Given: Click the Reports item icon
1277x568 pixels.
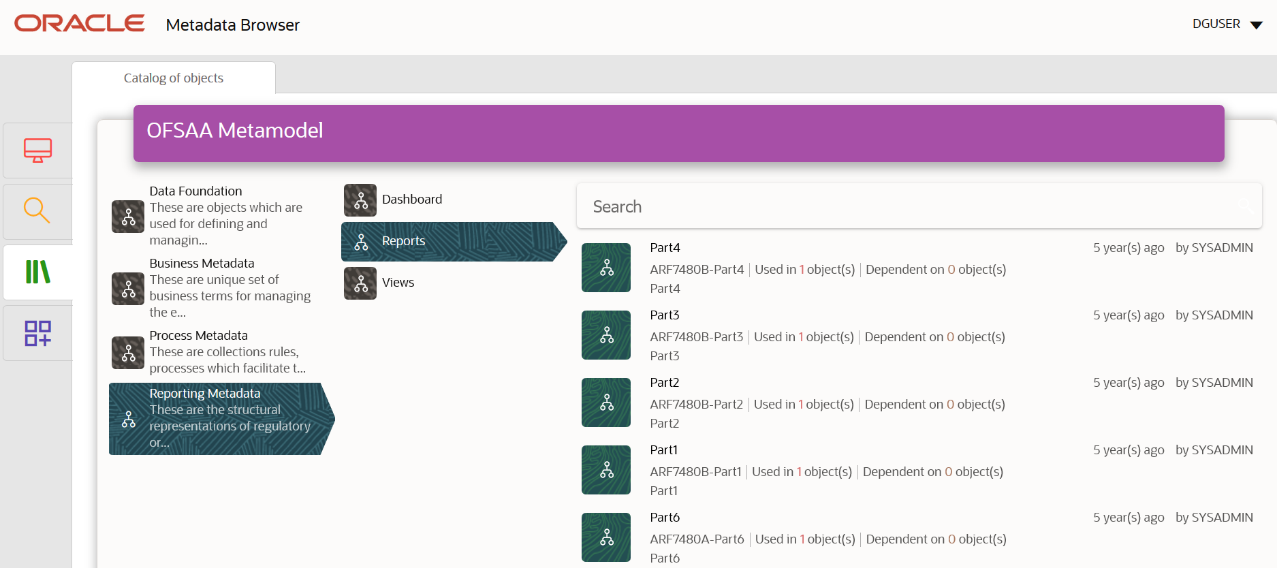Looking at the screenshot, I should 360,241.
